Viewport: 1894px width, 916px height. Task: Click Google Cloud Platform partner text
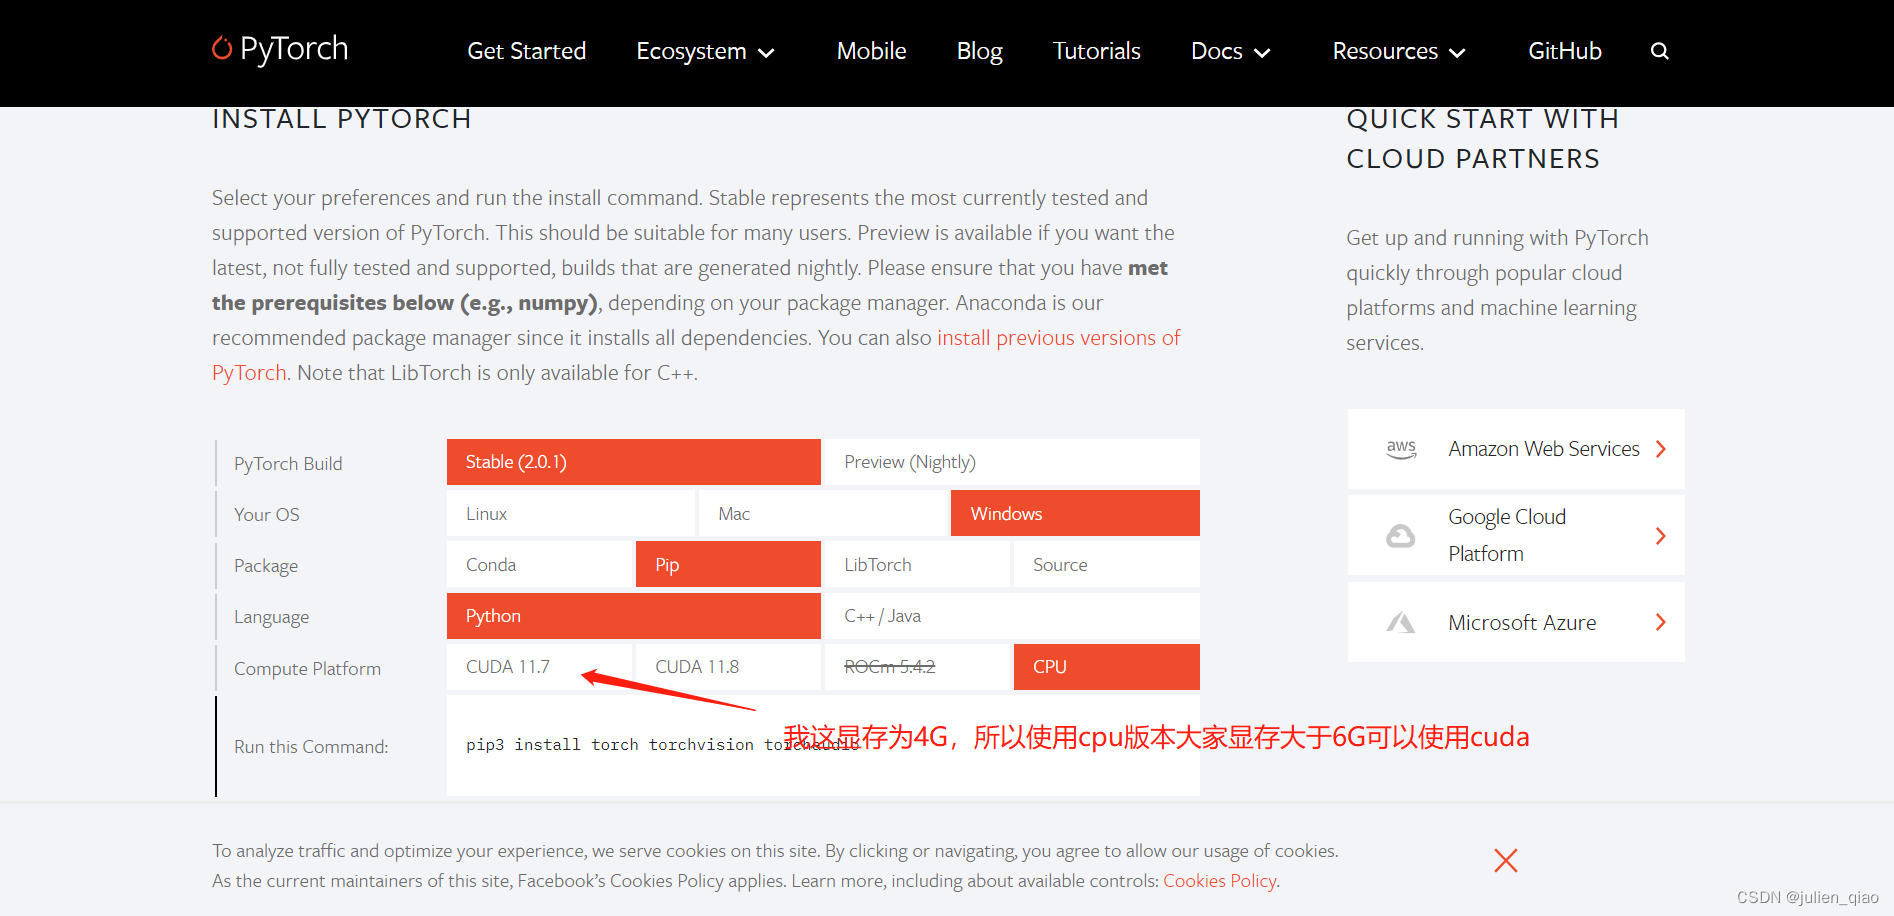(x=1507, y=535)
